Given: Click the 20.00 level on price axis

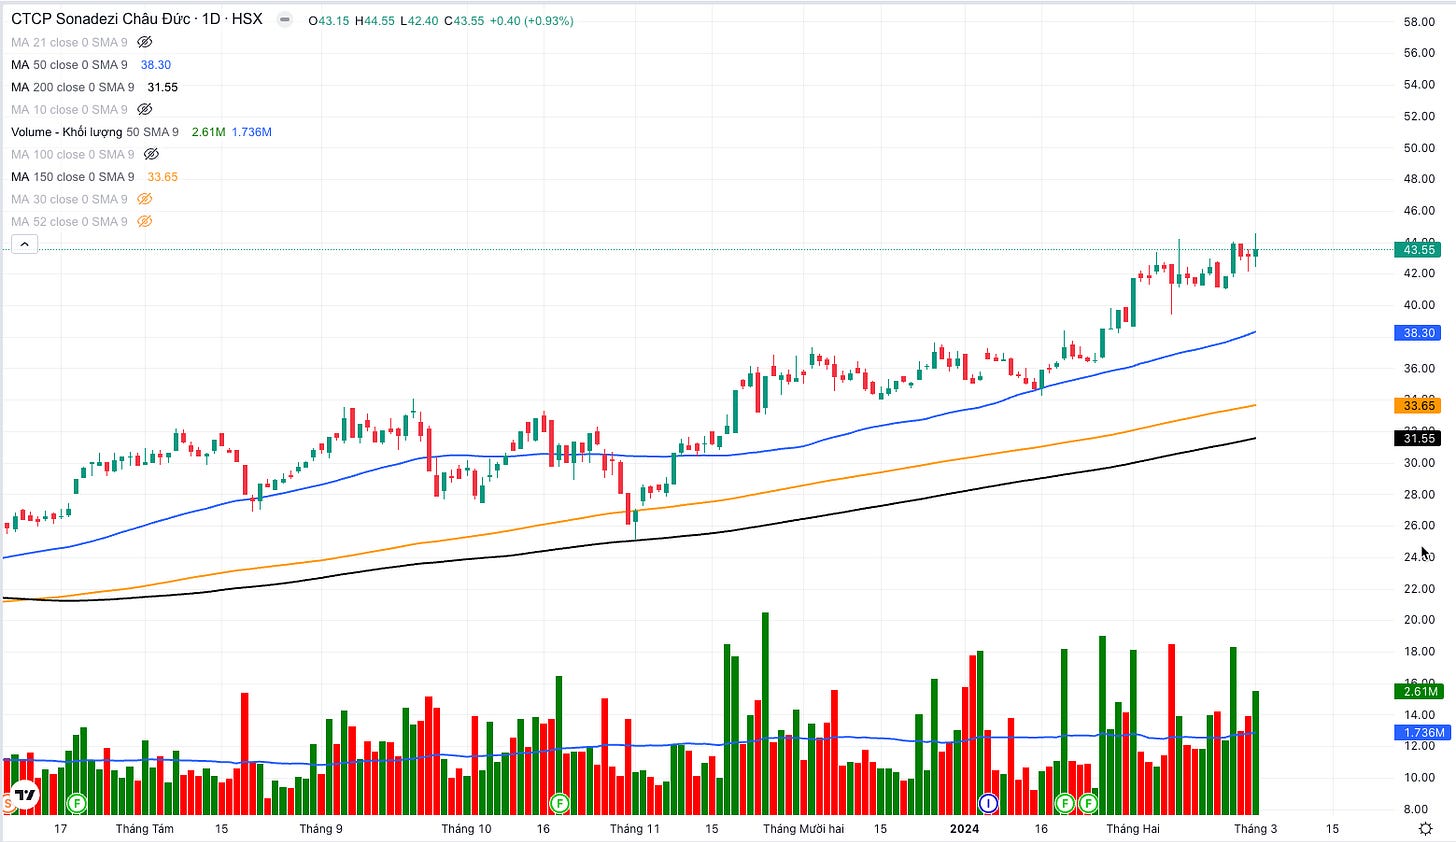Looking at the screenshot, I should tap(1419, 620).
